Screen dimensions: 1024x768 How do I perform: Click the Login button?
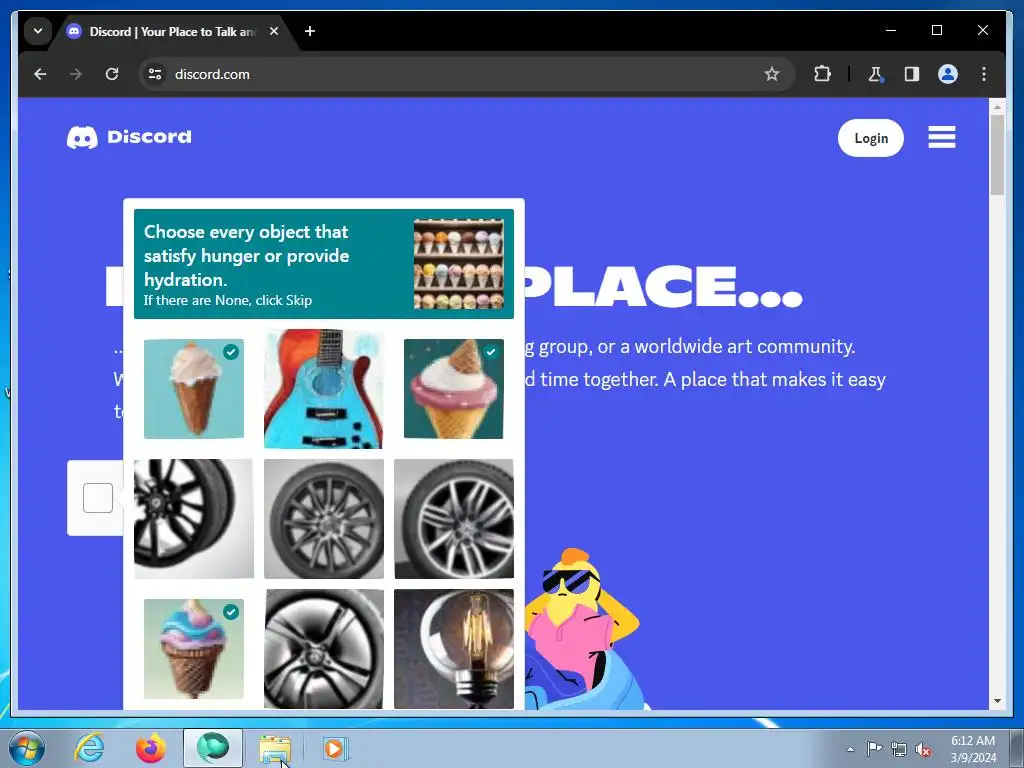click(x=871, y=138)
